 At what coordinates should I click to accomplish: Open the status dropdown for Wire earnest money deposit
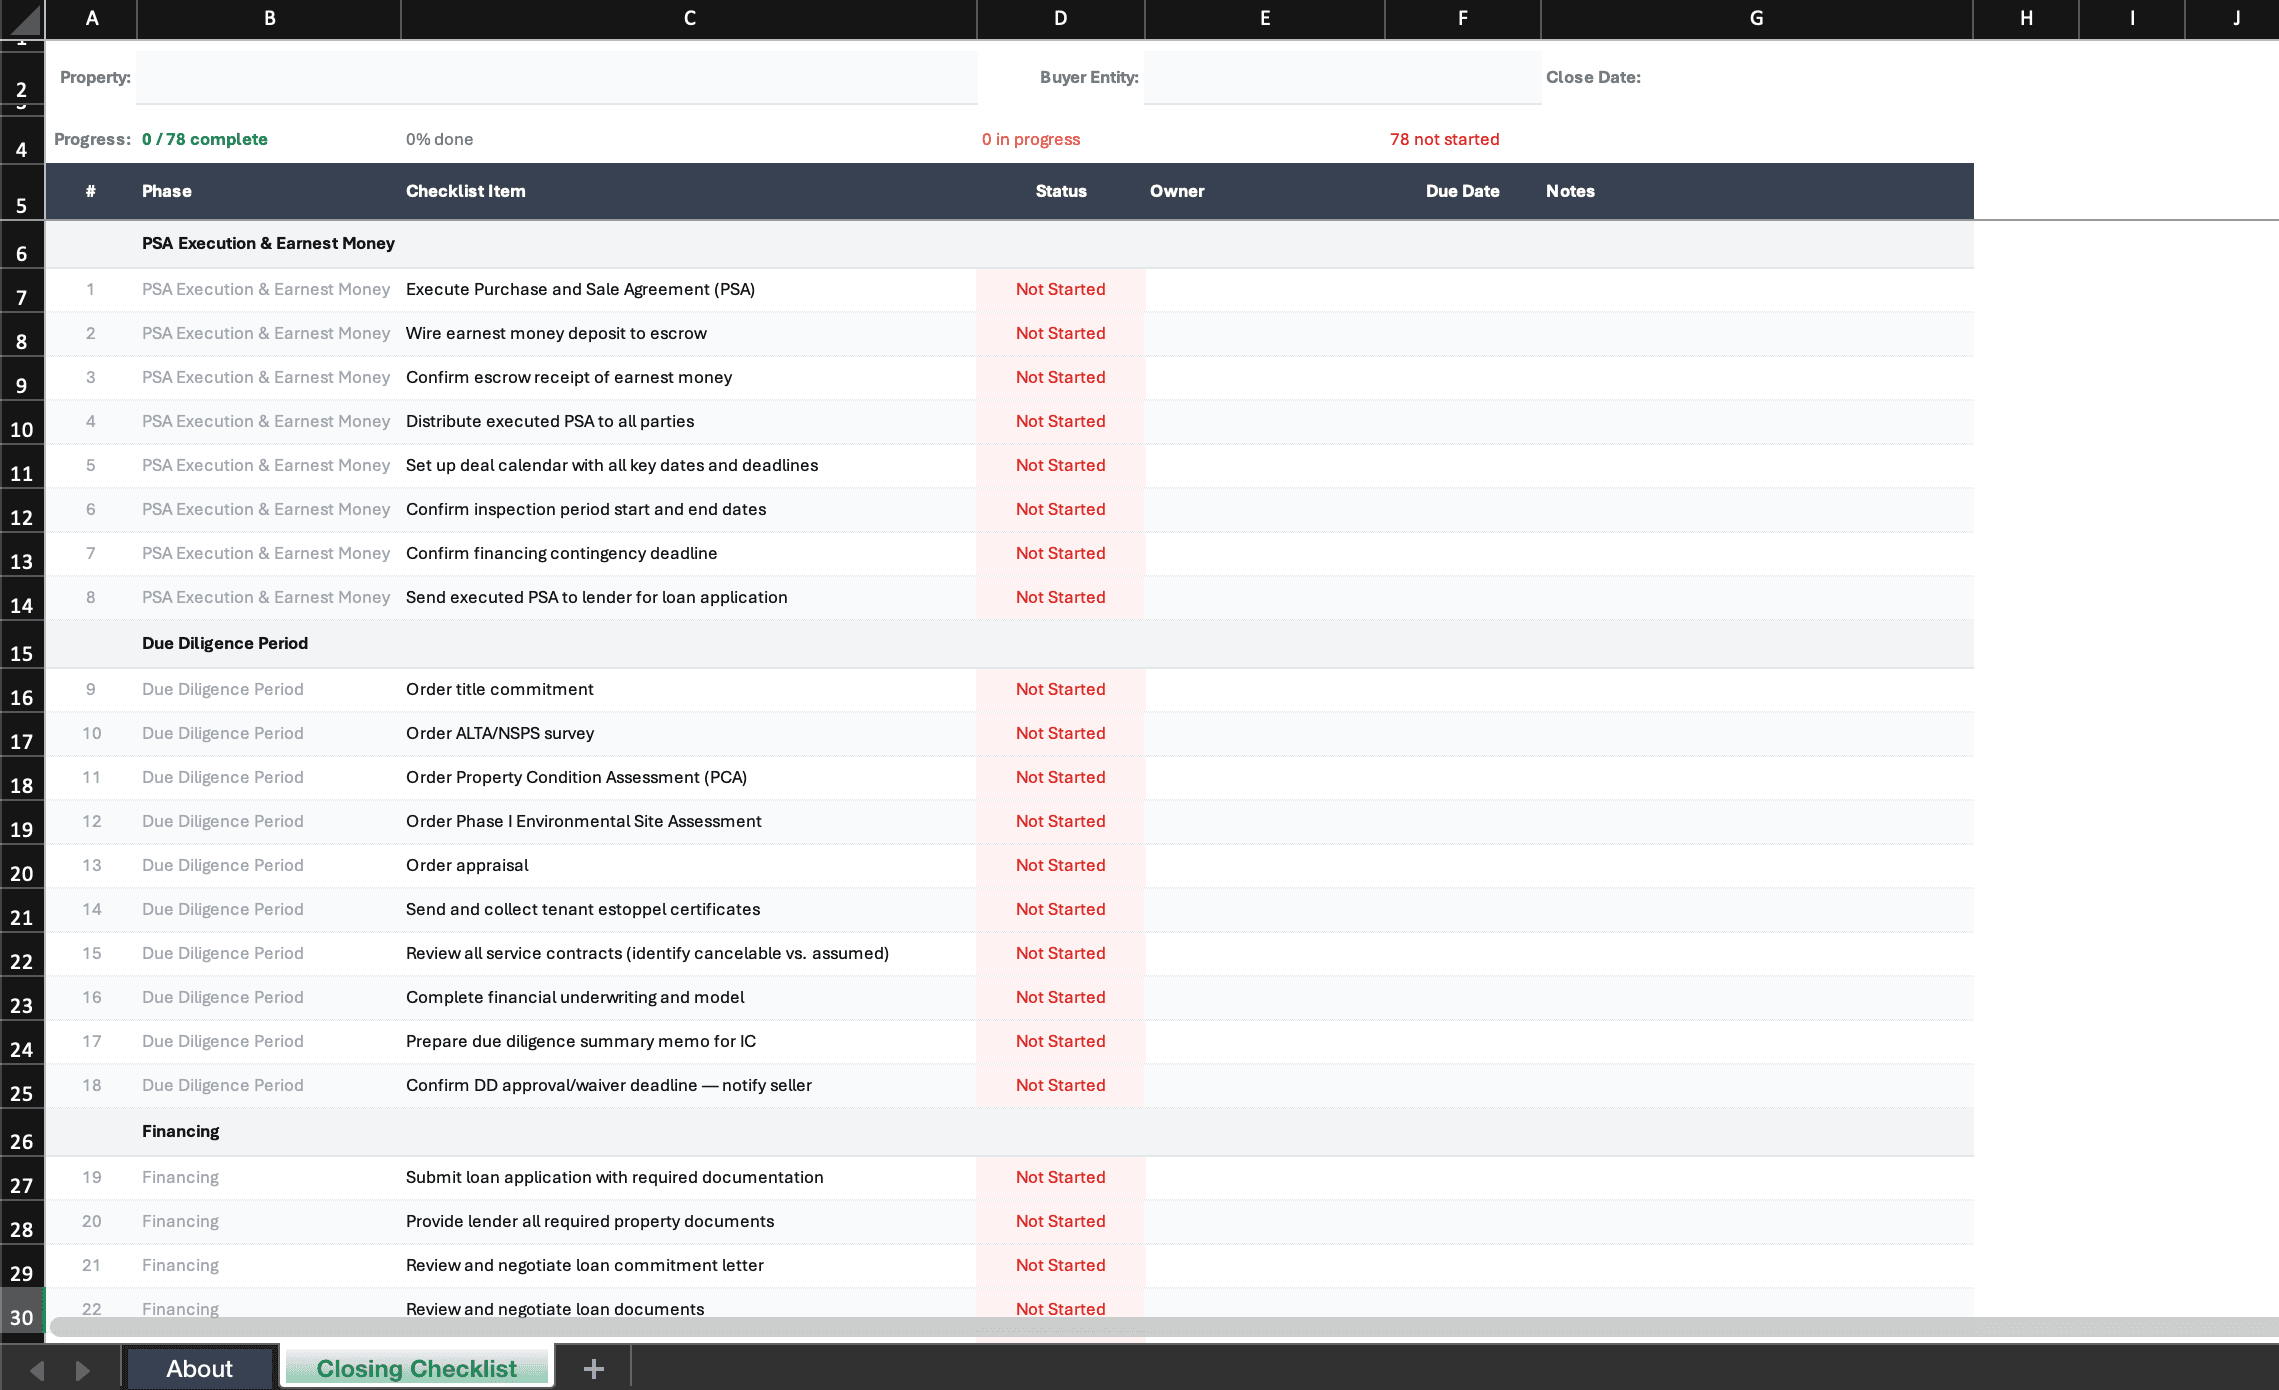pyautogui.click(x=1060, y=333)
